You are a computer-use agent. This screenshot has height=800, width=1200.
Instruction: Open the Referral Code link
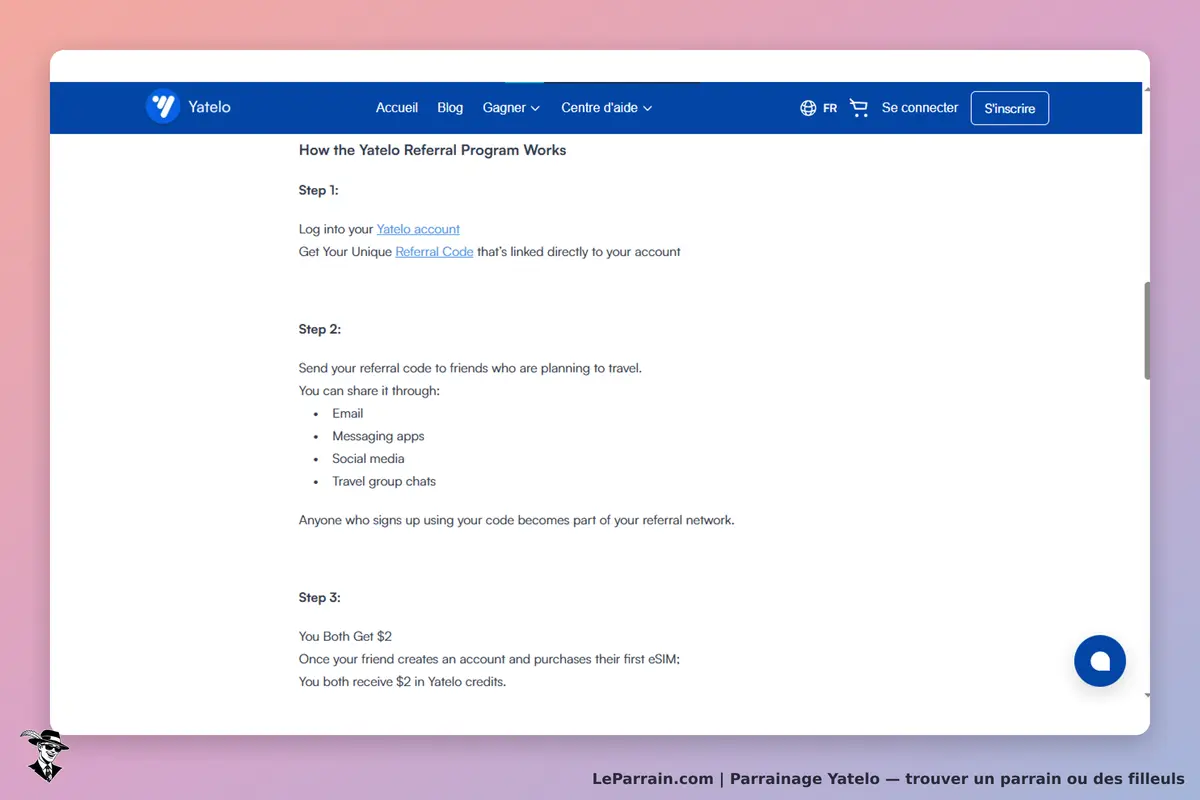(x=434, y=252)
